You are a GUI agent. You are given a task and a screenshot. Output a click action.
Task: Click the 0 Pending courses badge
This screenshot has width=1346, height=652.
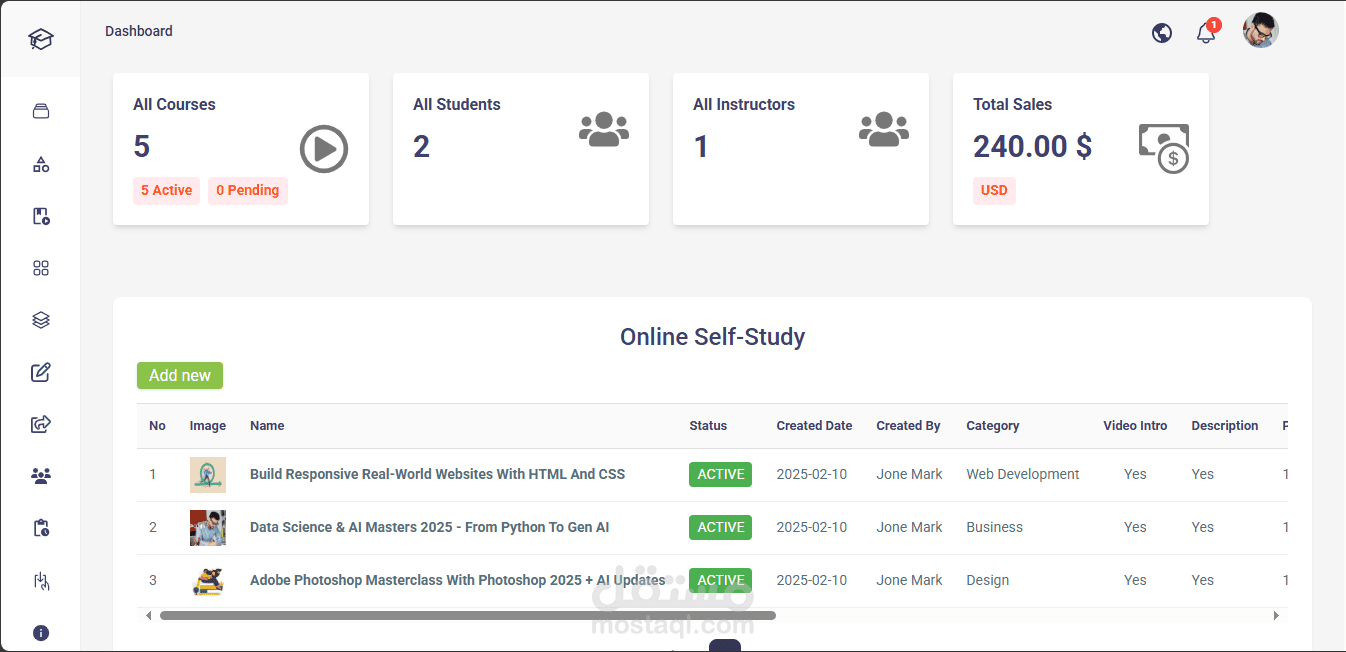248,191
